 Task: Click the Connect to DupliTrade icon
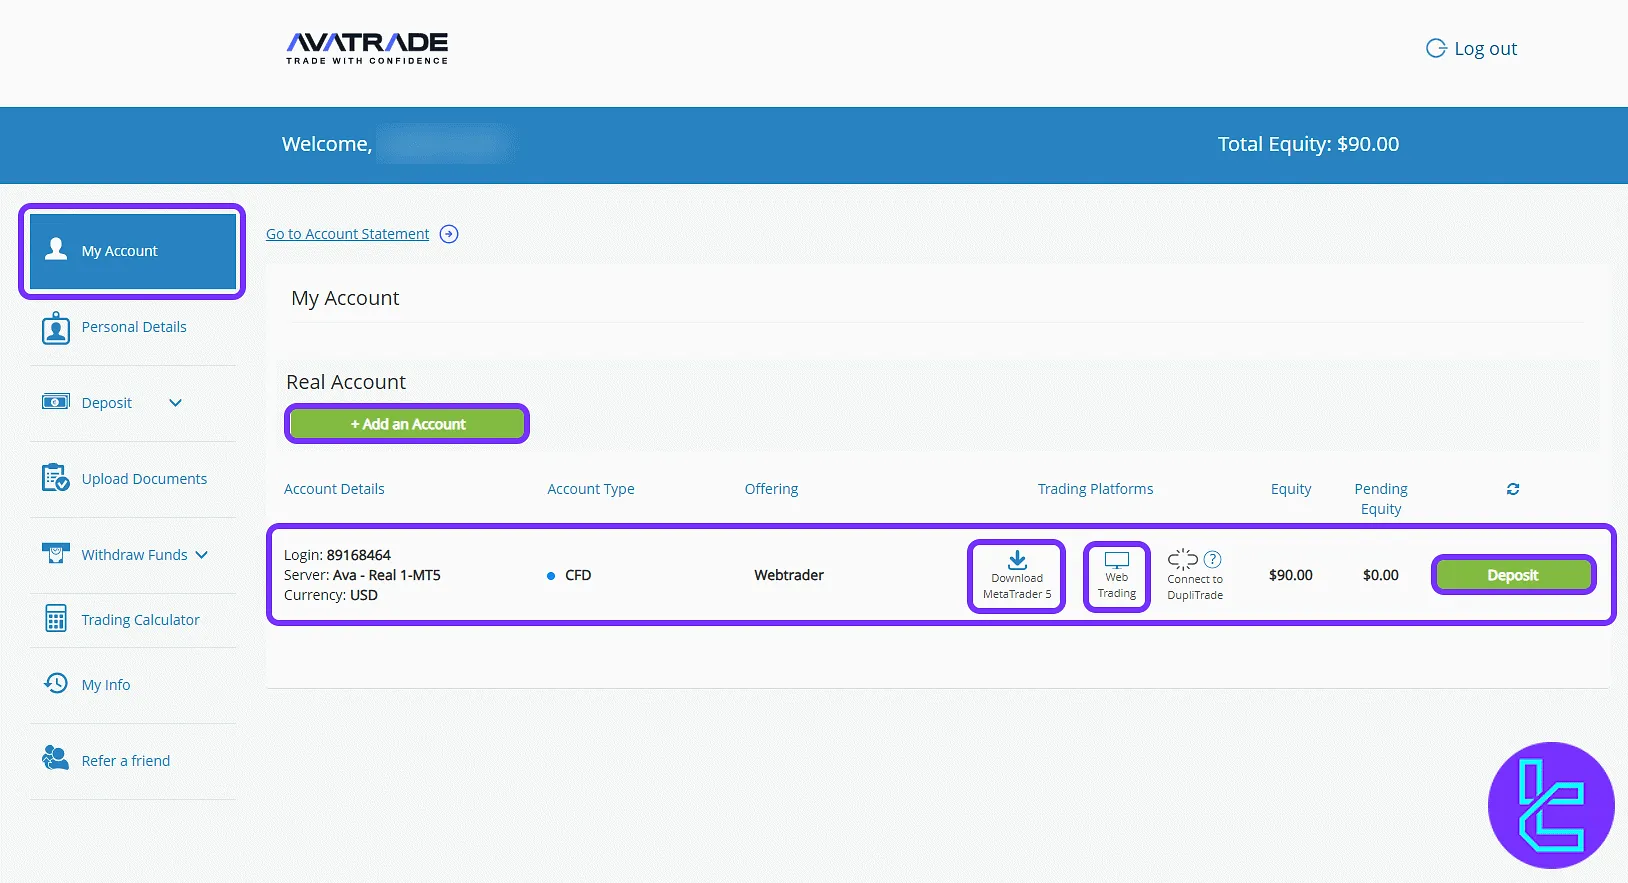coord(1183,560)
